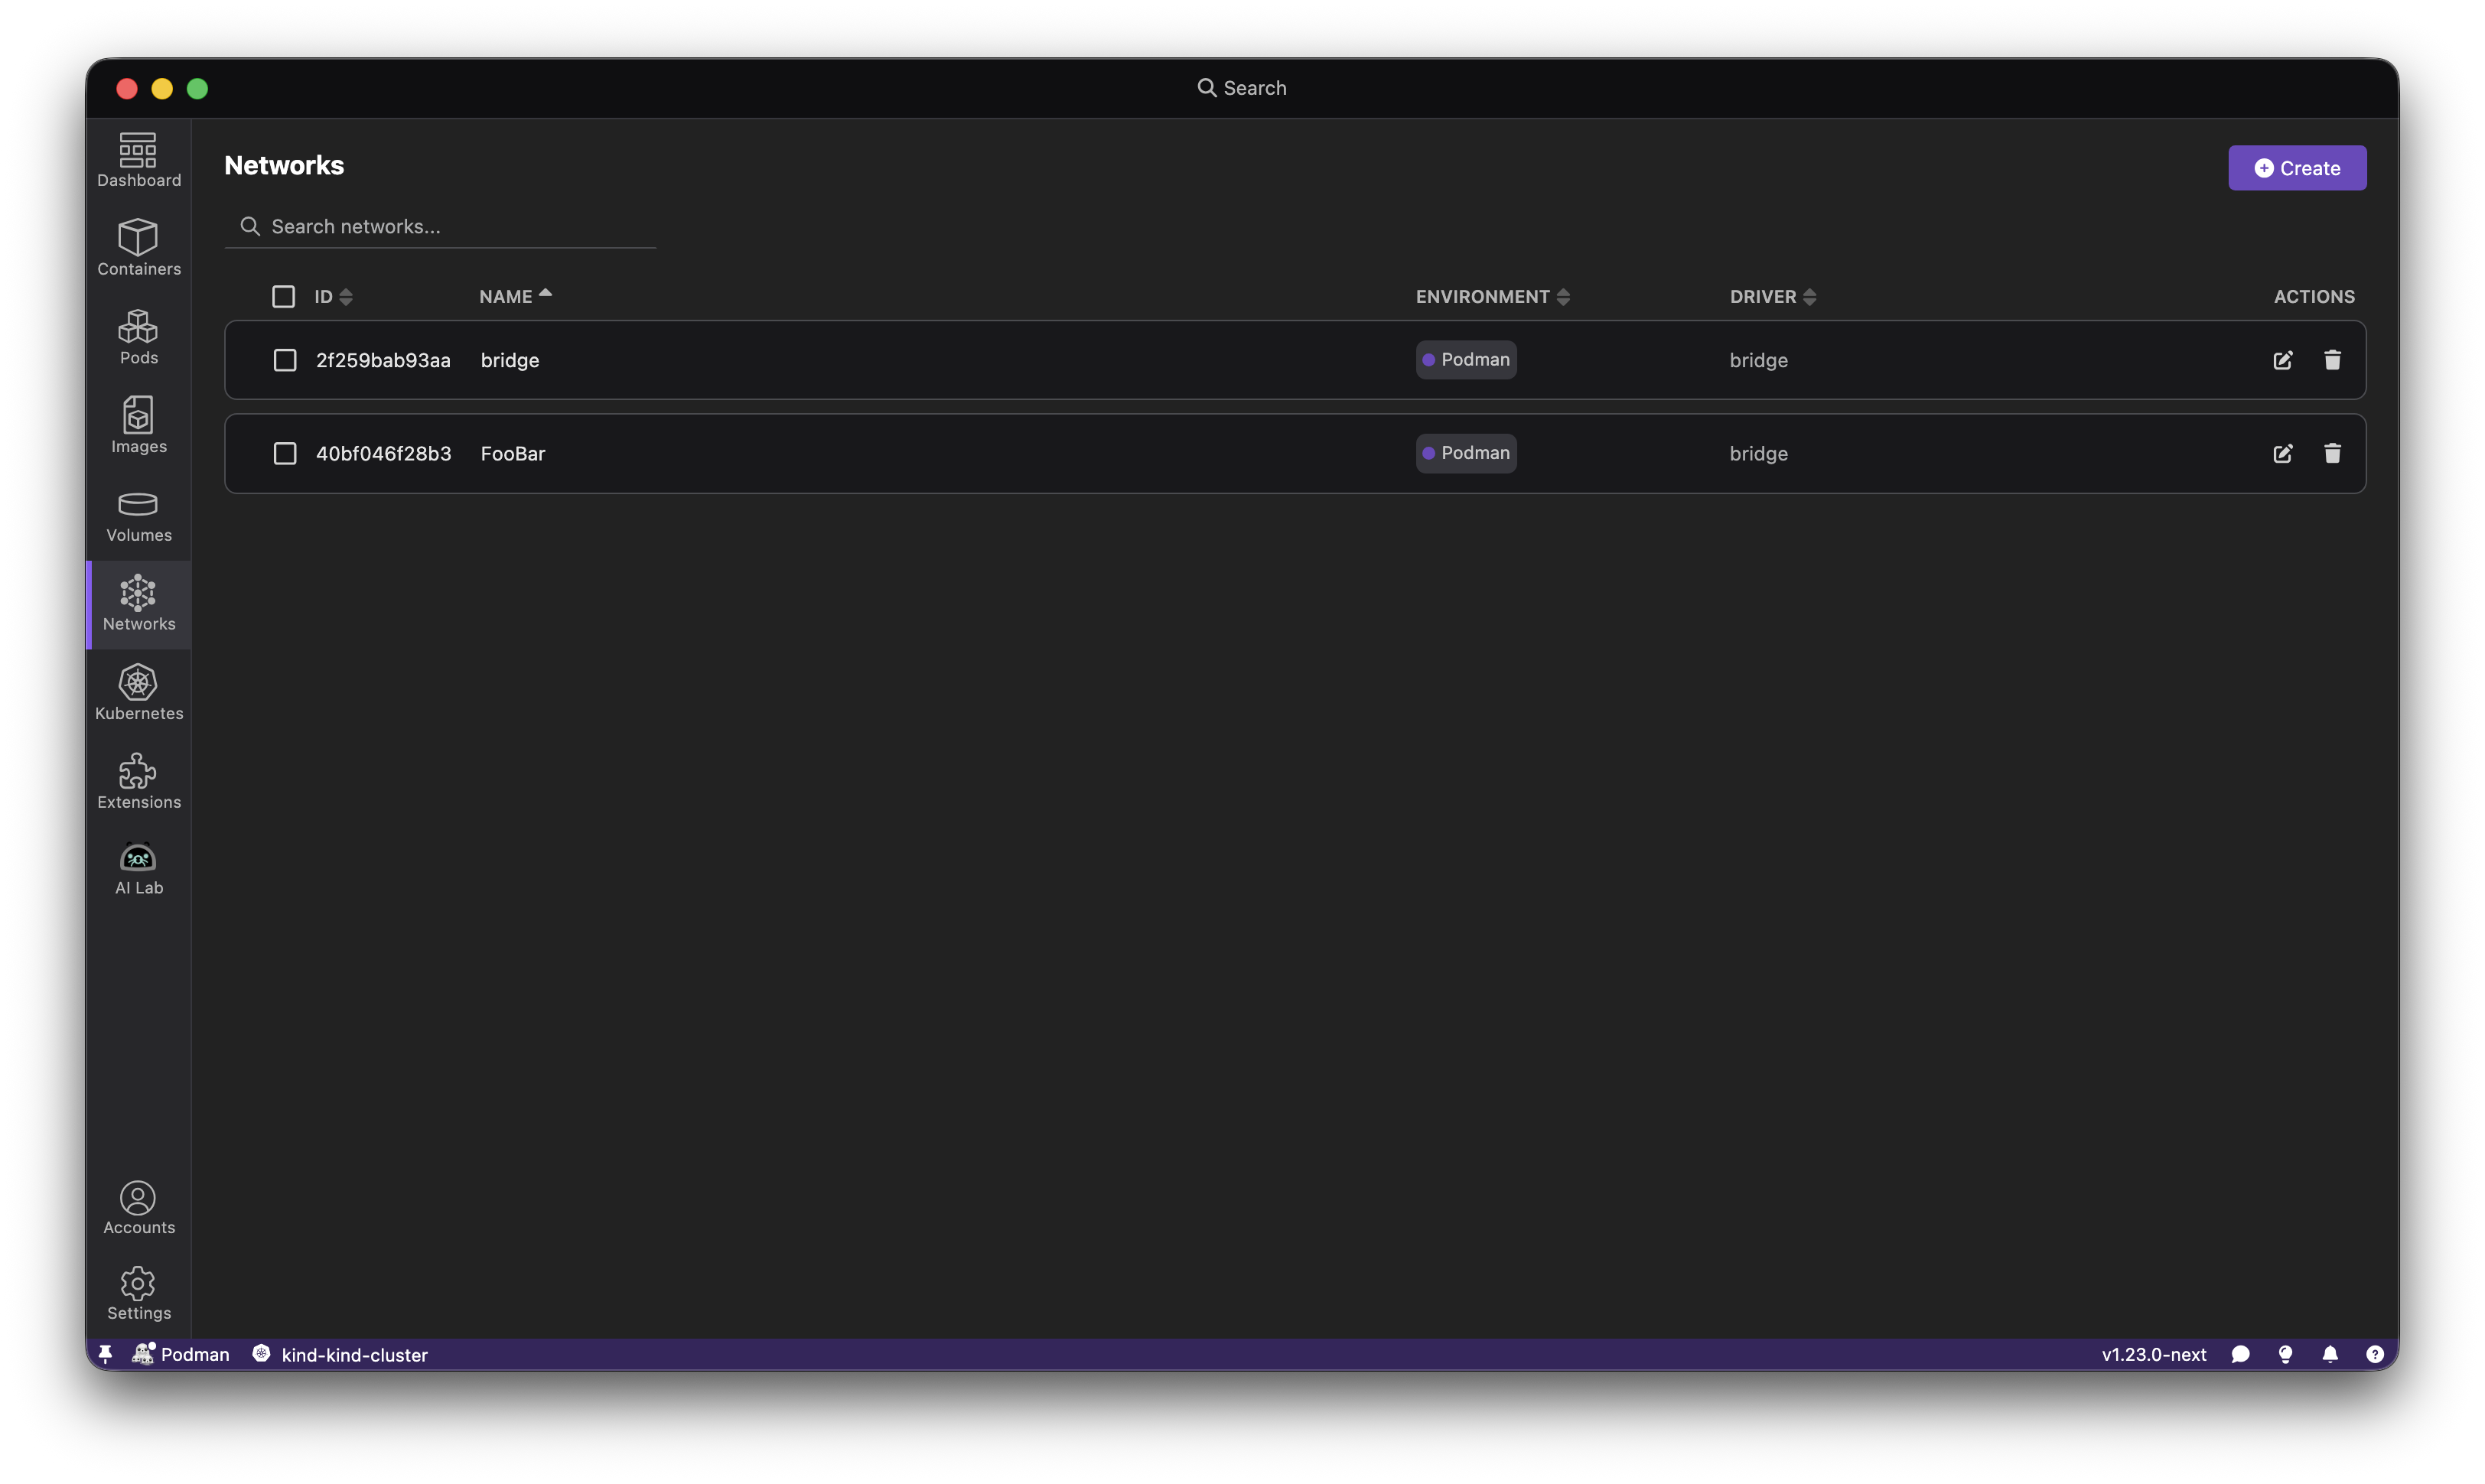This screenshot has width=2485, height=1484.
Task: Delete the FooBar network
Action: click(x=2332, y=453)
